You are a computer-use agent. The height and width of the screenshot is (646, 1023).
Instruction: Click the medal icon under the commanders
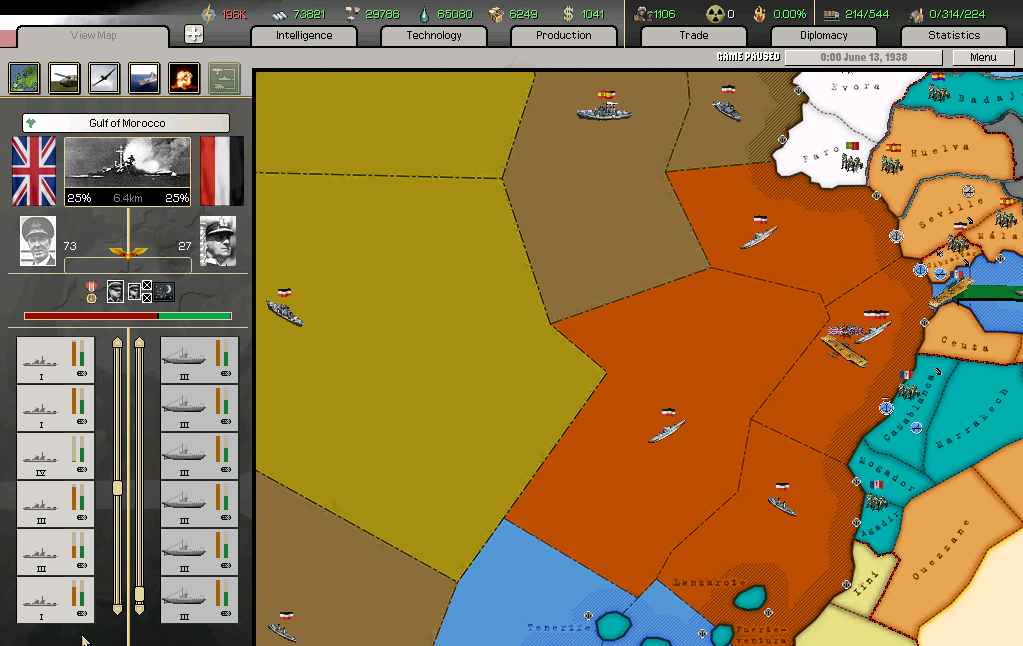[x=92, y=291]
